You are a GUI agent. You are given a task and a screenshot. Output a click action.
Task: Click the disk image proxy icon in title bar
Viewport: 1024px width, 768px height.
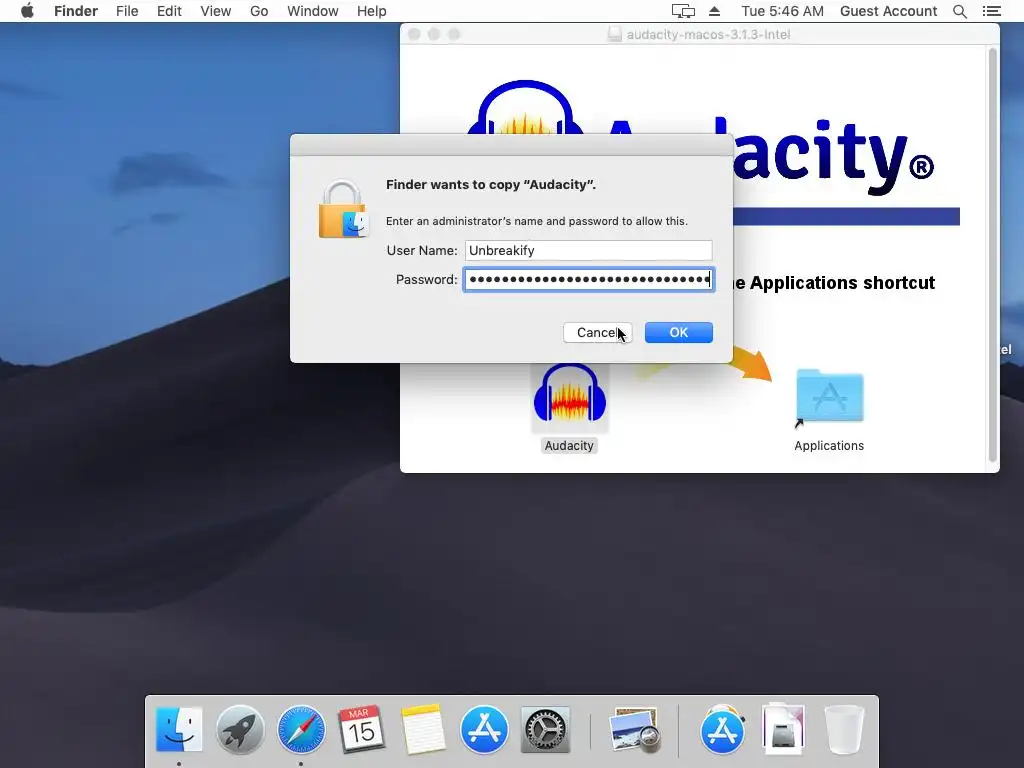[615, 34]
